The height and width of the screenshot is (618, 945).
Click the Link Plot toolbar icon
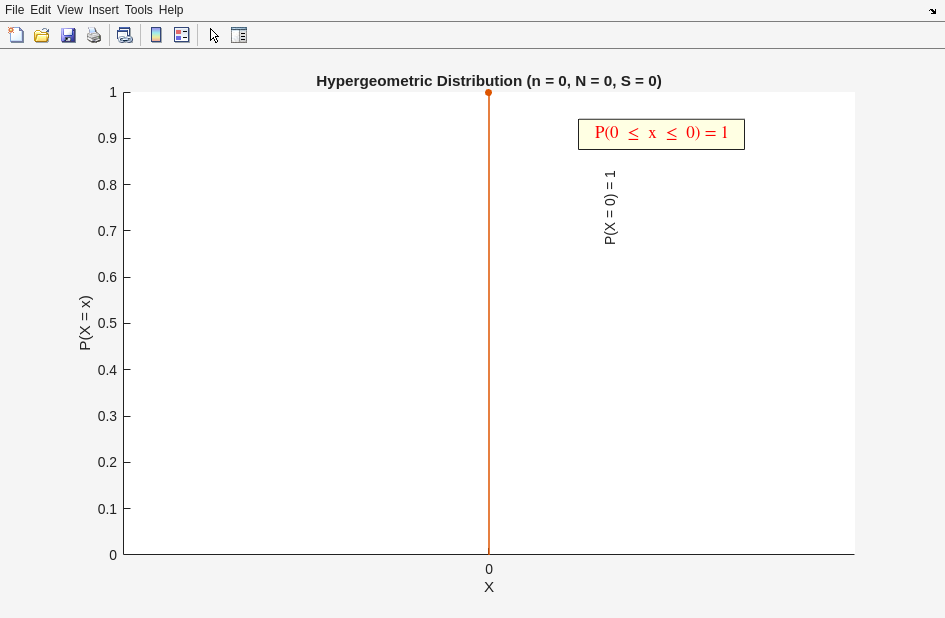tap(124, 35)
